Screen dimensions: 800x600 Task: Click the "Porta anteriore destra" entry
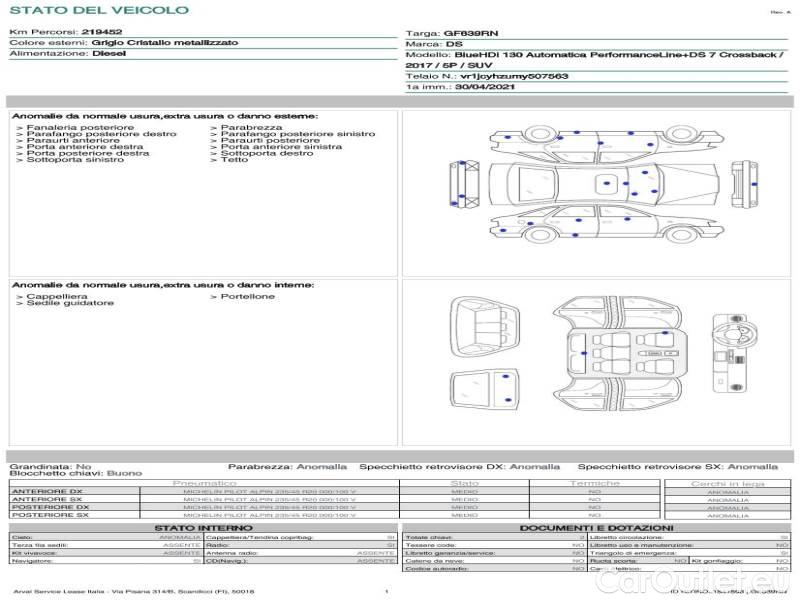(x=85, y=147)
